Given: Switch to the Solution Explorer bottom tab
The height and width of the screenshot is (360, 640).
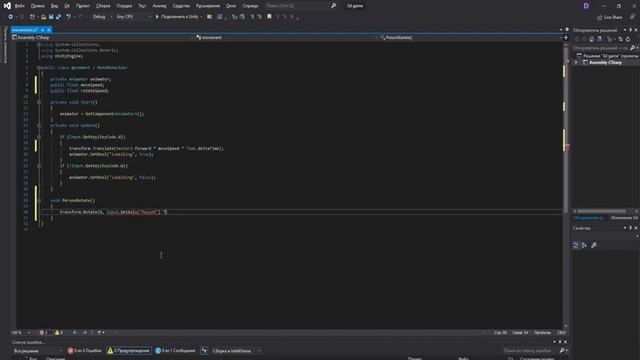Looking at the screenshot, I should tap(589, 218).
